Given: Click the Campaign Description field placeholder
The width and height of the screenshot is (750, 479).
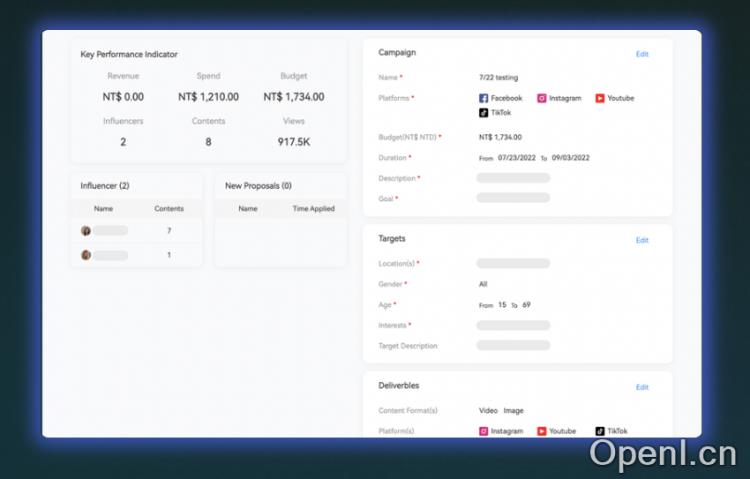Looking at the screenshot, I should [x=513, y=178].
